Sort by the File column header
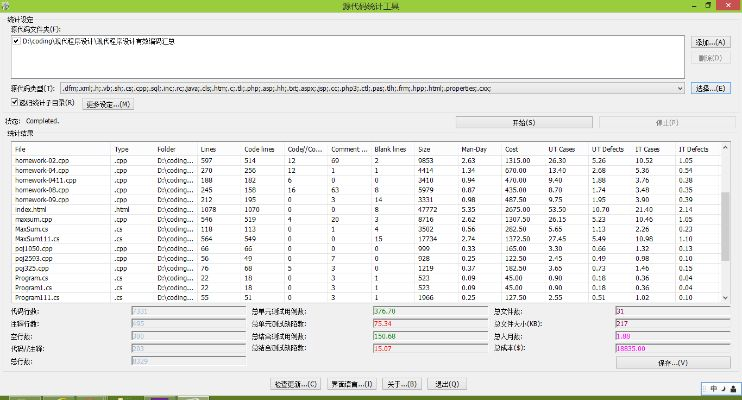742x400 pixels. (61, 149)
